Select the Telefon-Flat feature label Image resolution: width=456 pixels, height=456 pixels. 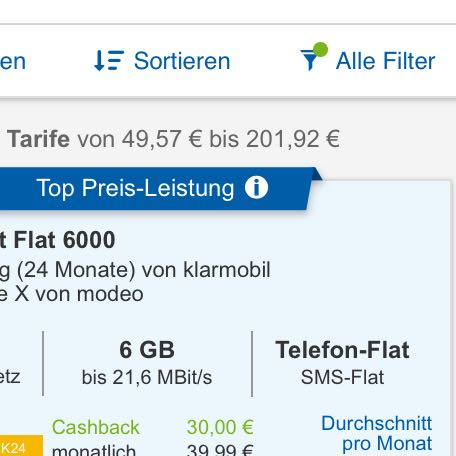pos(342,350)
